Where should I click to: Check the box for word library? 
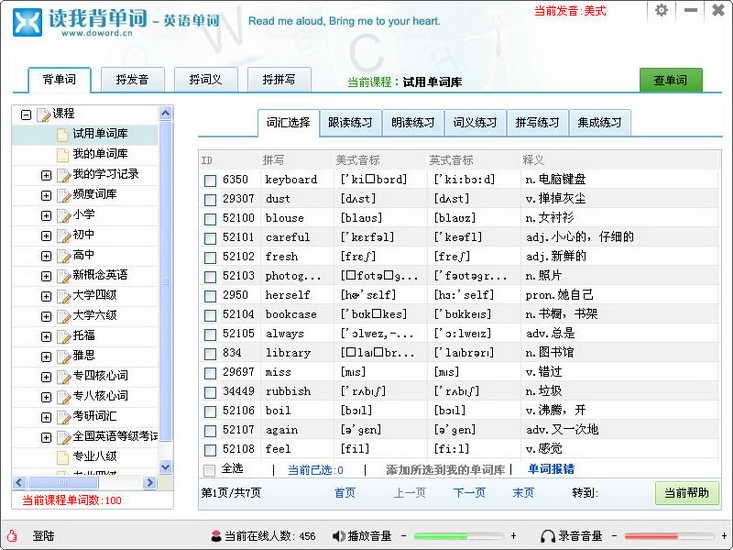point(210,354)
